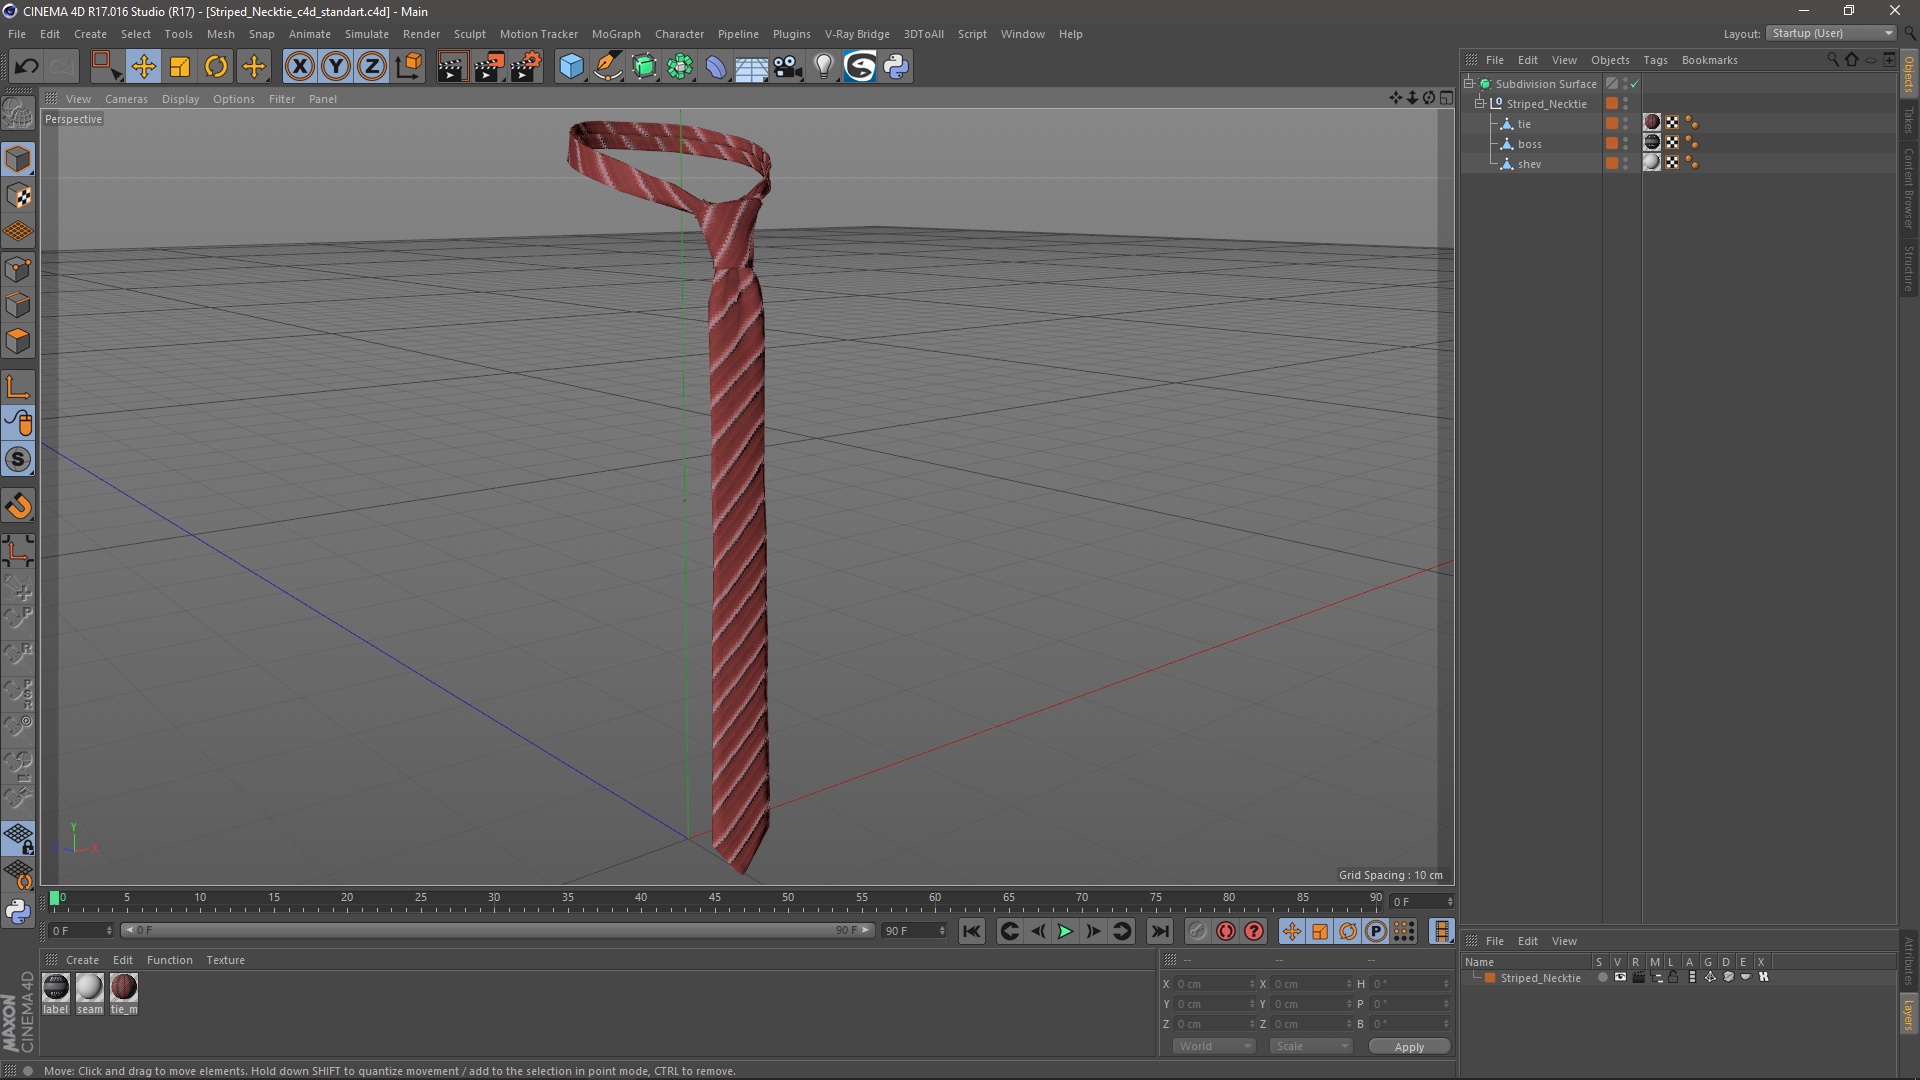Toggle Subdivision Surface enable checkmark
Image resolution: width=1920 pixels, height=1080 pixels.
click(1634, 84)
